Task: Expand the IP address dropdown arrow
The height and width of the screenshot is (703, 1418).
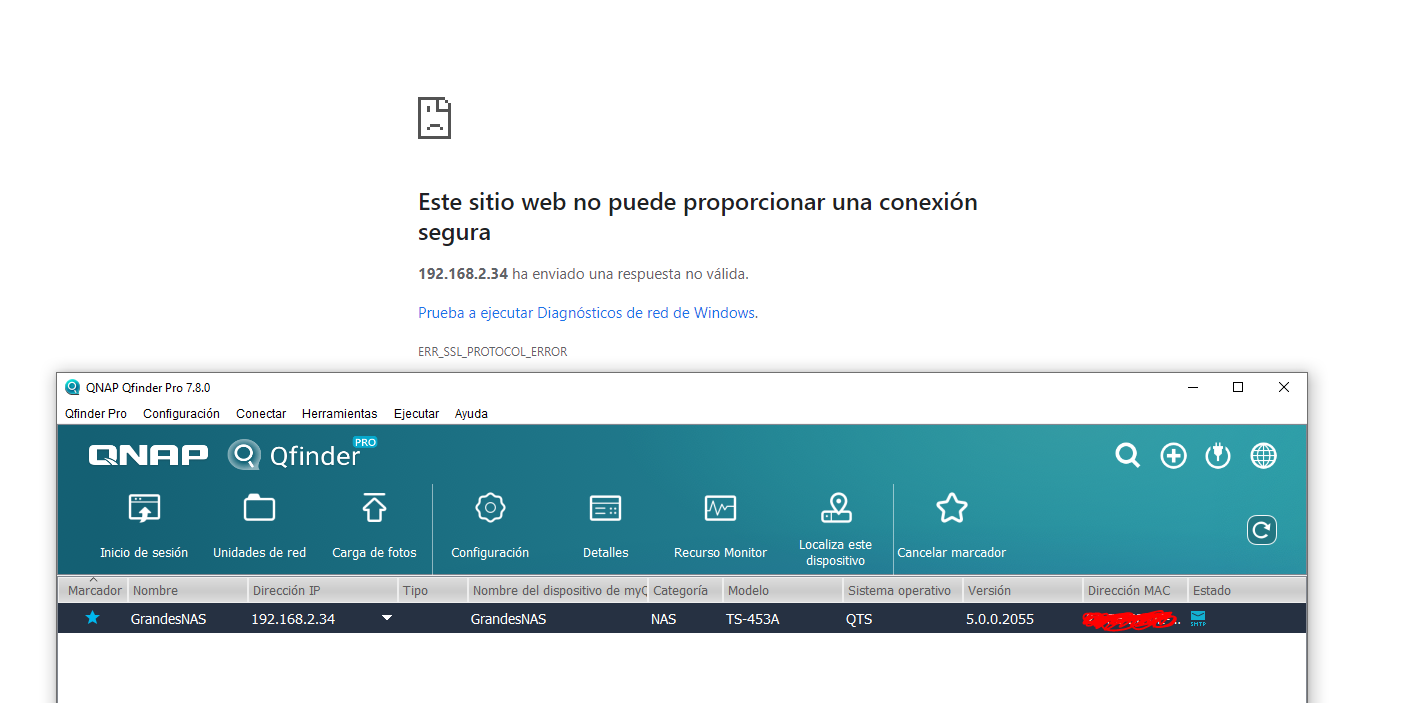Action: [x=387, y=619]
